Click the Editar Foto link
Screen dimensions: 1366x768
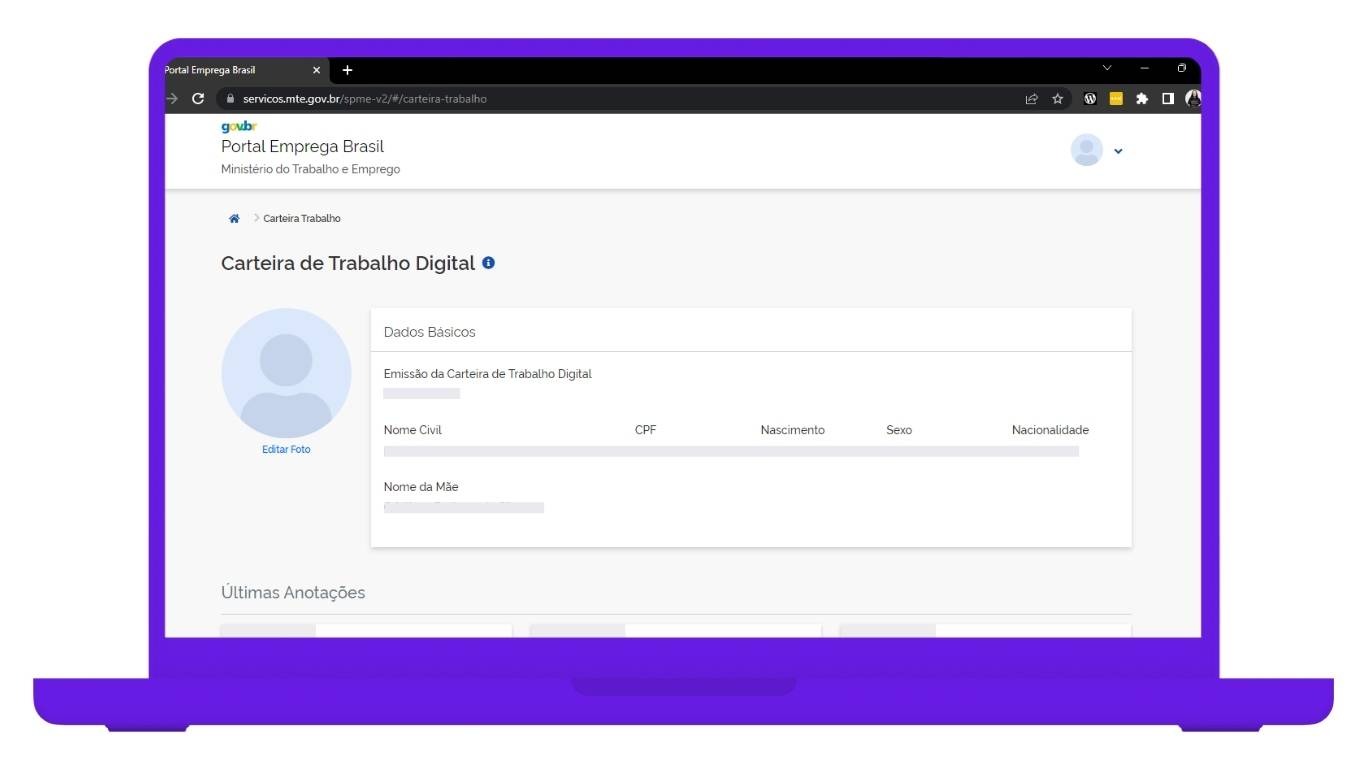click(x=286, y=450)
